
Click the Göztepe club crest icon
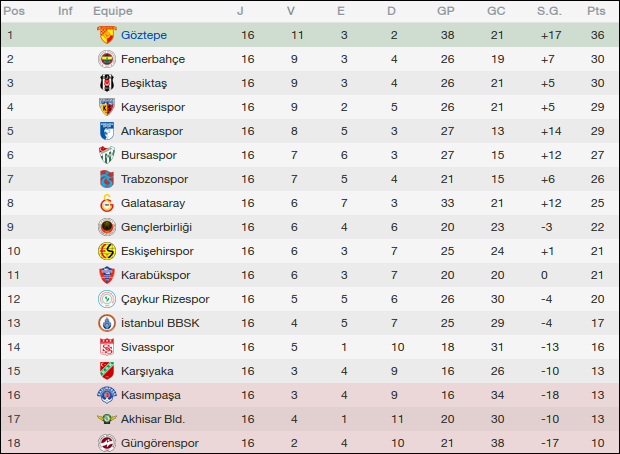coord(107,35)
